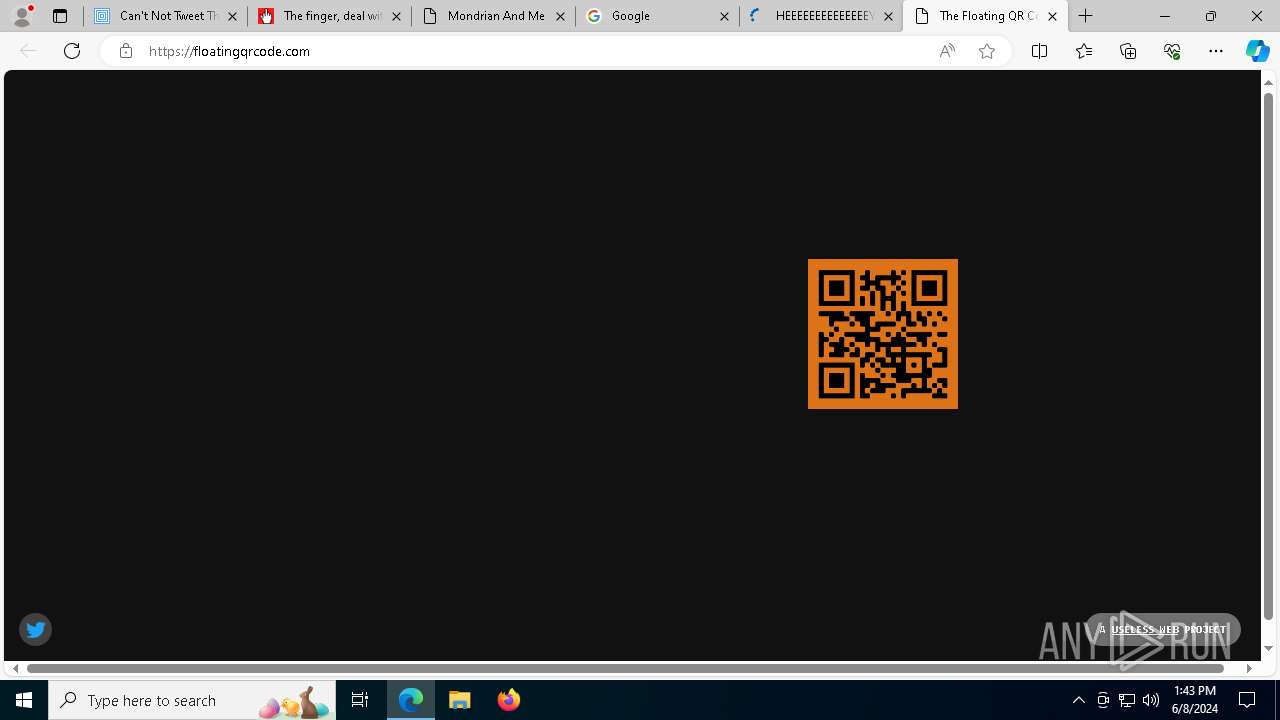Open Browser essentials
This screenshot has height=720, width=1280.
tap(1172, 51)
